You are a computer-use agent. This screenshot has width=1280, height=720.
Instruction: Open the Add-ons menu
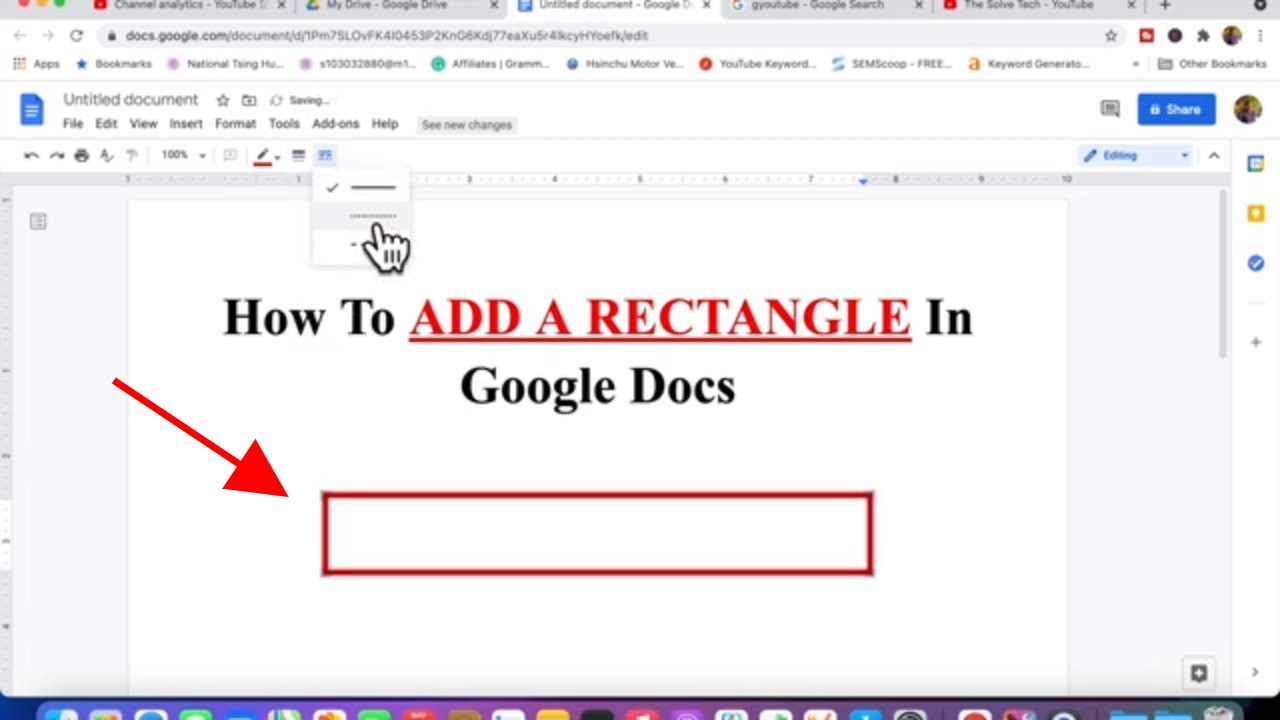pyautogui.click(x=335, y=124)
